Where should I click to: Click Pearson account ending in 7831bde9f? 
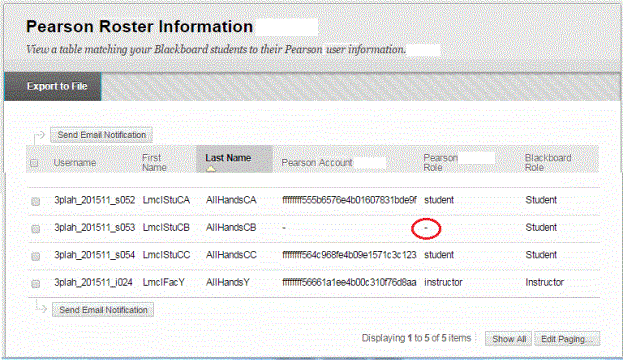350,200
